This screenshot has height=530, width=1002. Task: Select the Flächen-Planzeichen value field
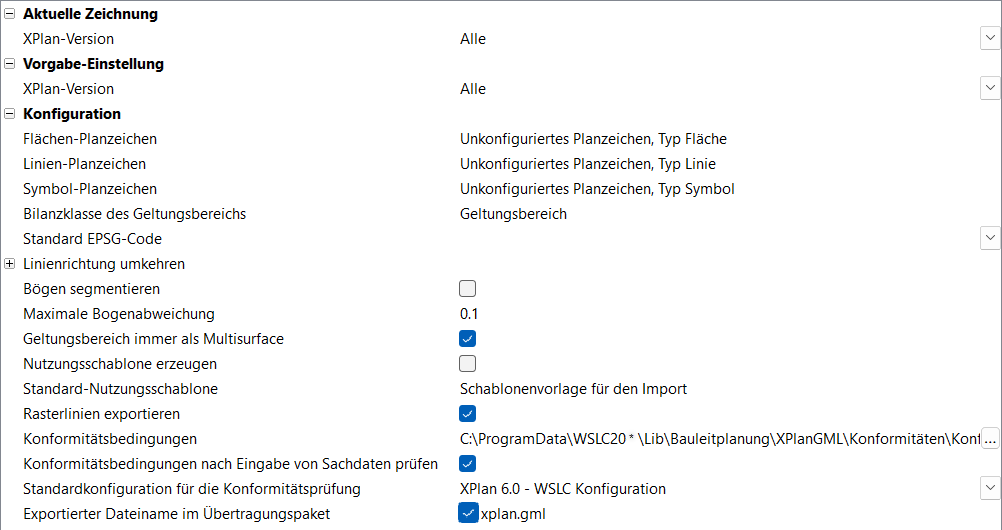593,139
